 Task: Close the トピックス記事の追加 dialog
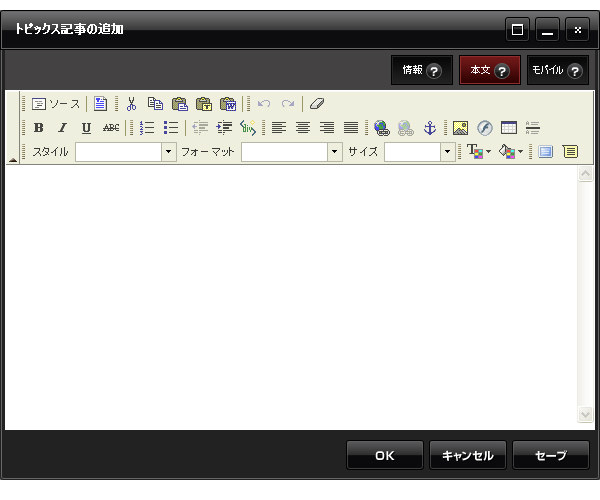[x=577, y=29]
